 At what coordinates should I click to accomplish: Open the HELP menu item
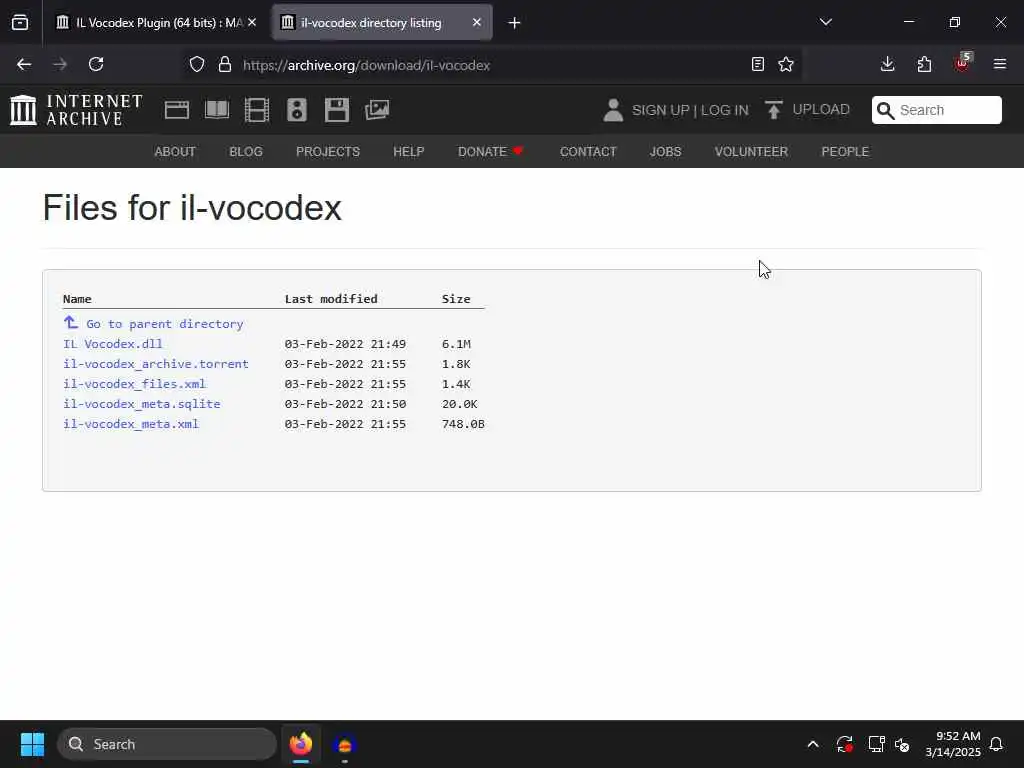coord(409,152)
